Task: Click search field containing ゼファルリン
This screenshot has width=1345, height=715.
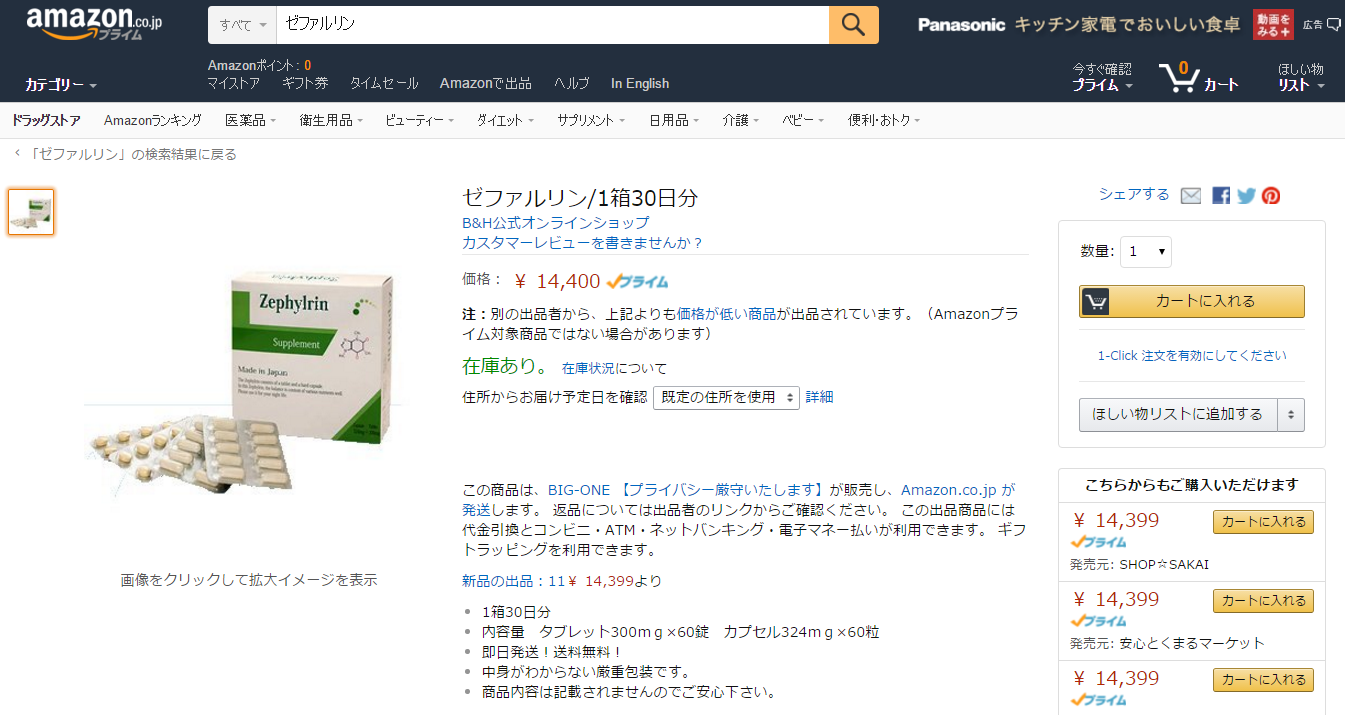Action: (553, 25)
